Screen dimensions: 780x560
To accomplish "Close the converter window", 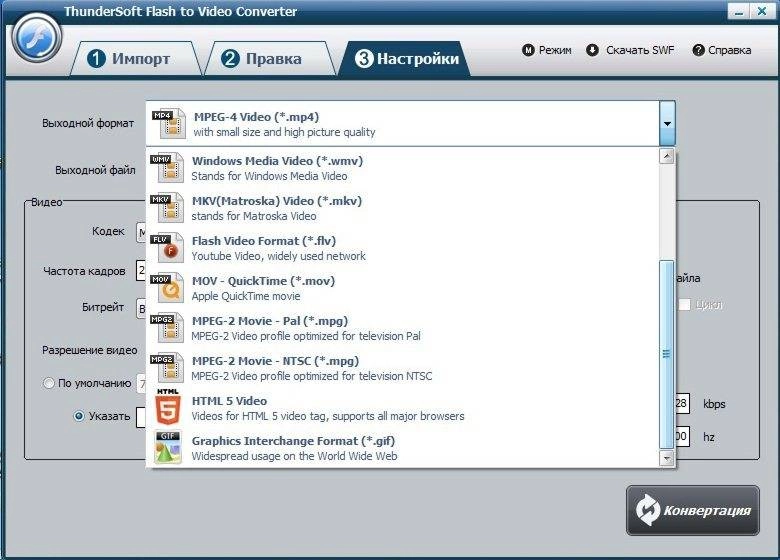I will 762,11.
